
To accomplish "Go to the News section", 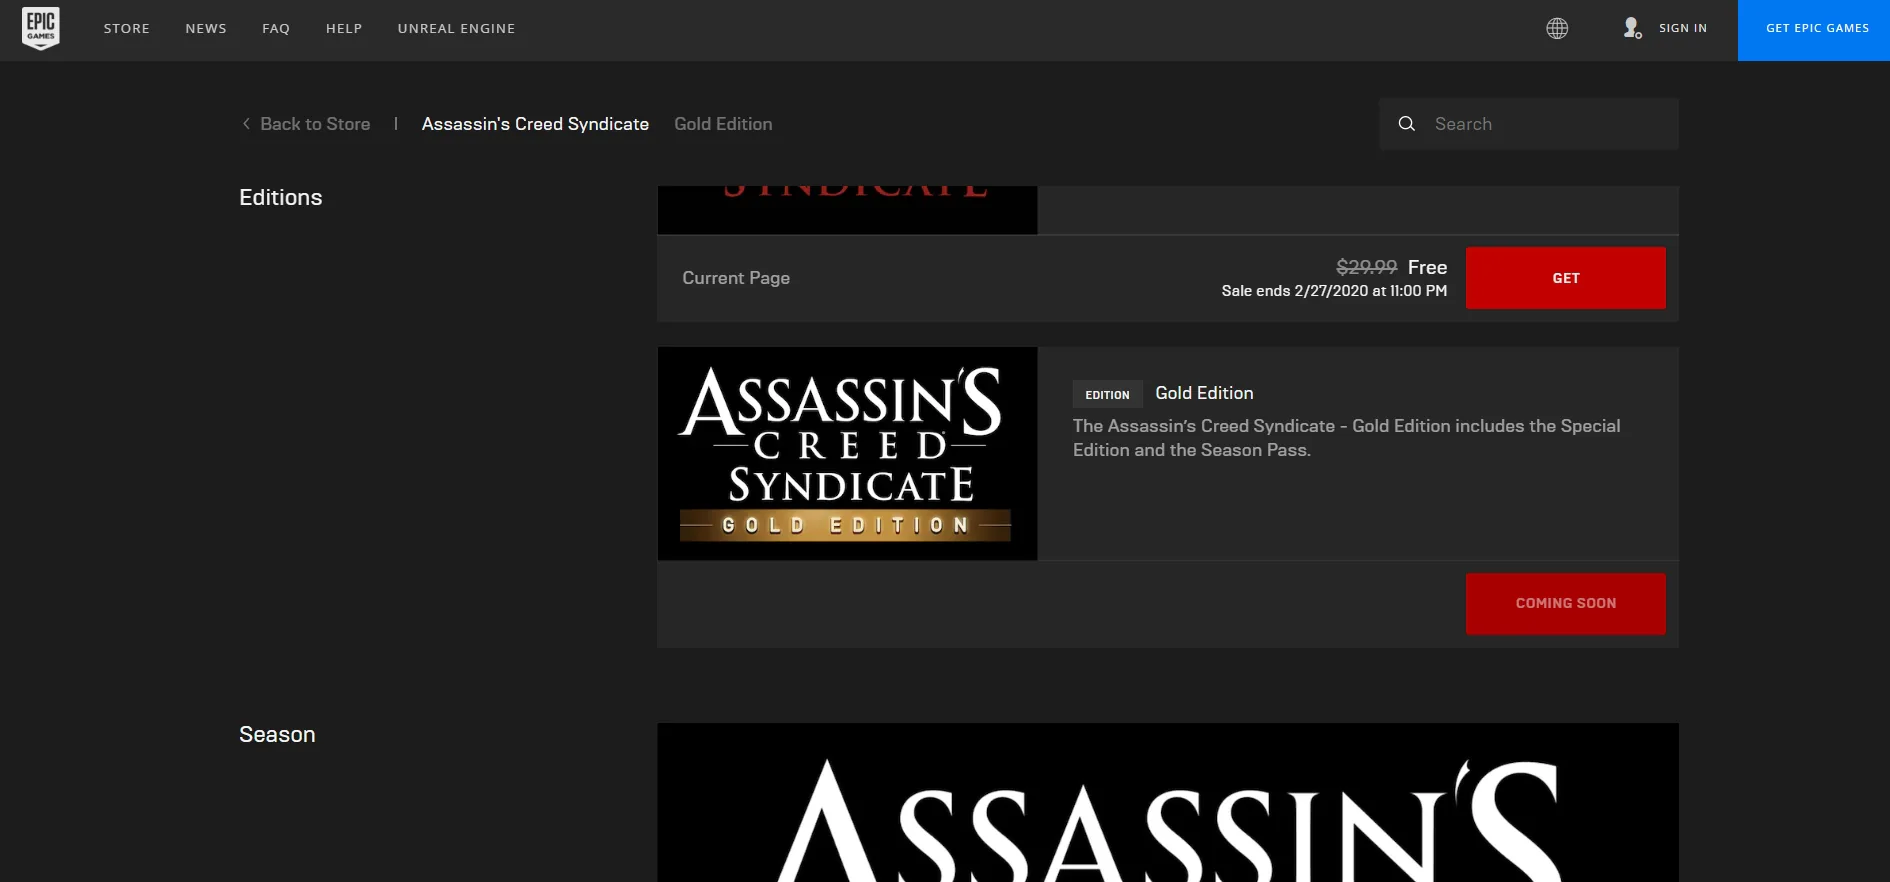I will pyautogui.click(x=206, y=29).
